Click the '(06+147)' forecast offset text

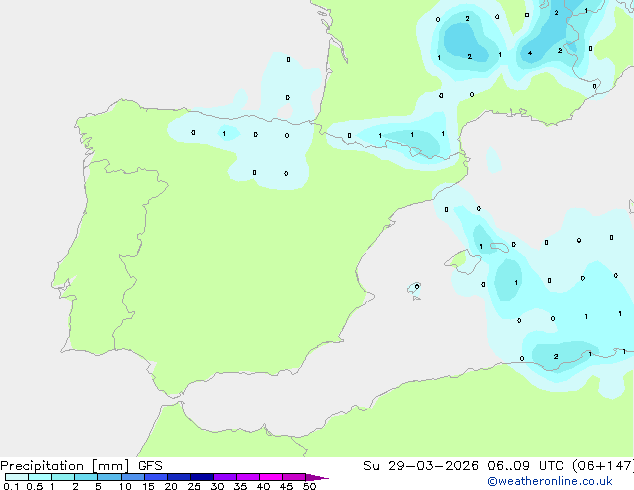[603, 466]
